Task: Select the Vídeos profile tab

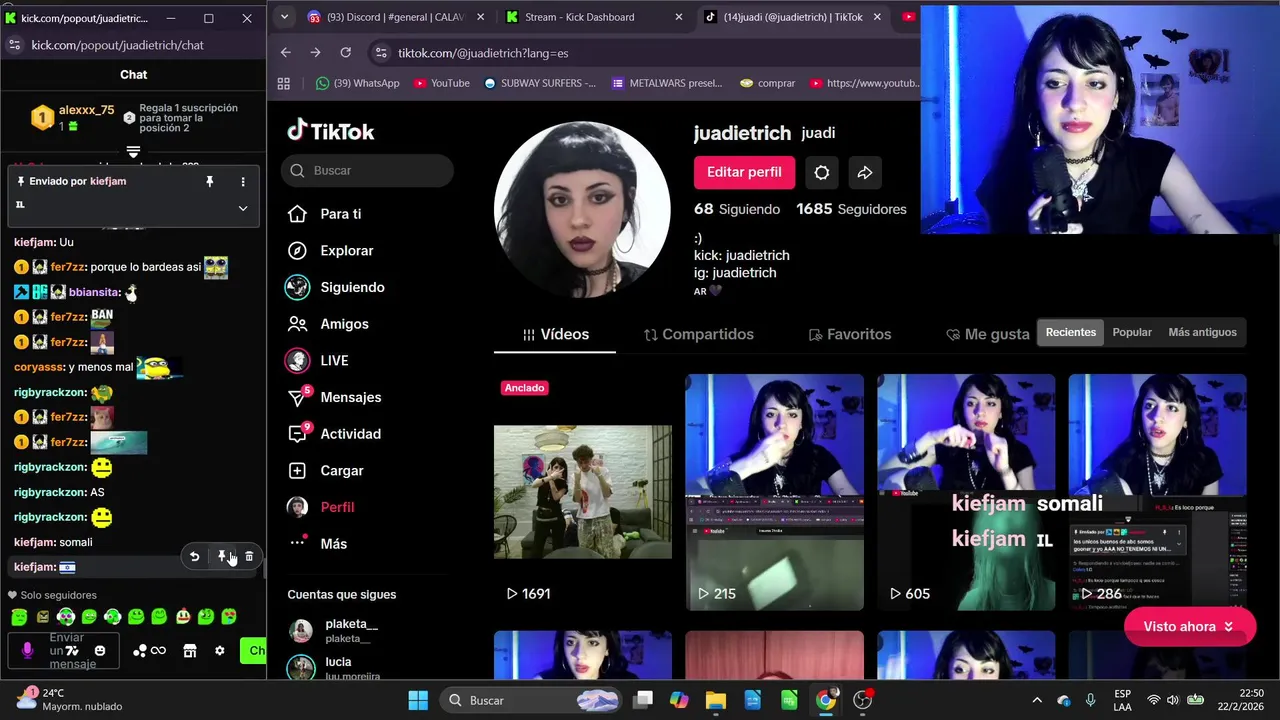Action: [x=555, y=335]
